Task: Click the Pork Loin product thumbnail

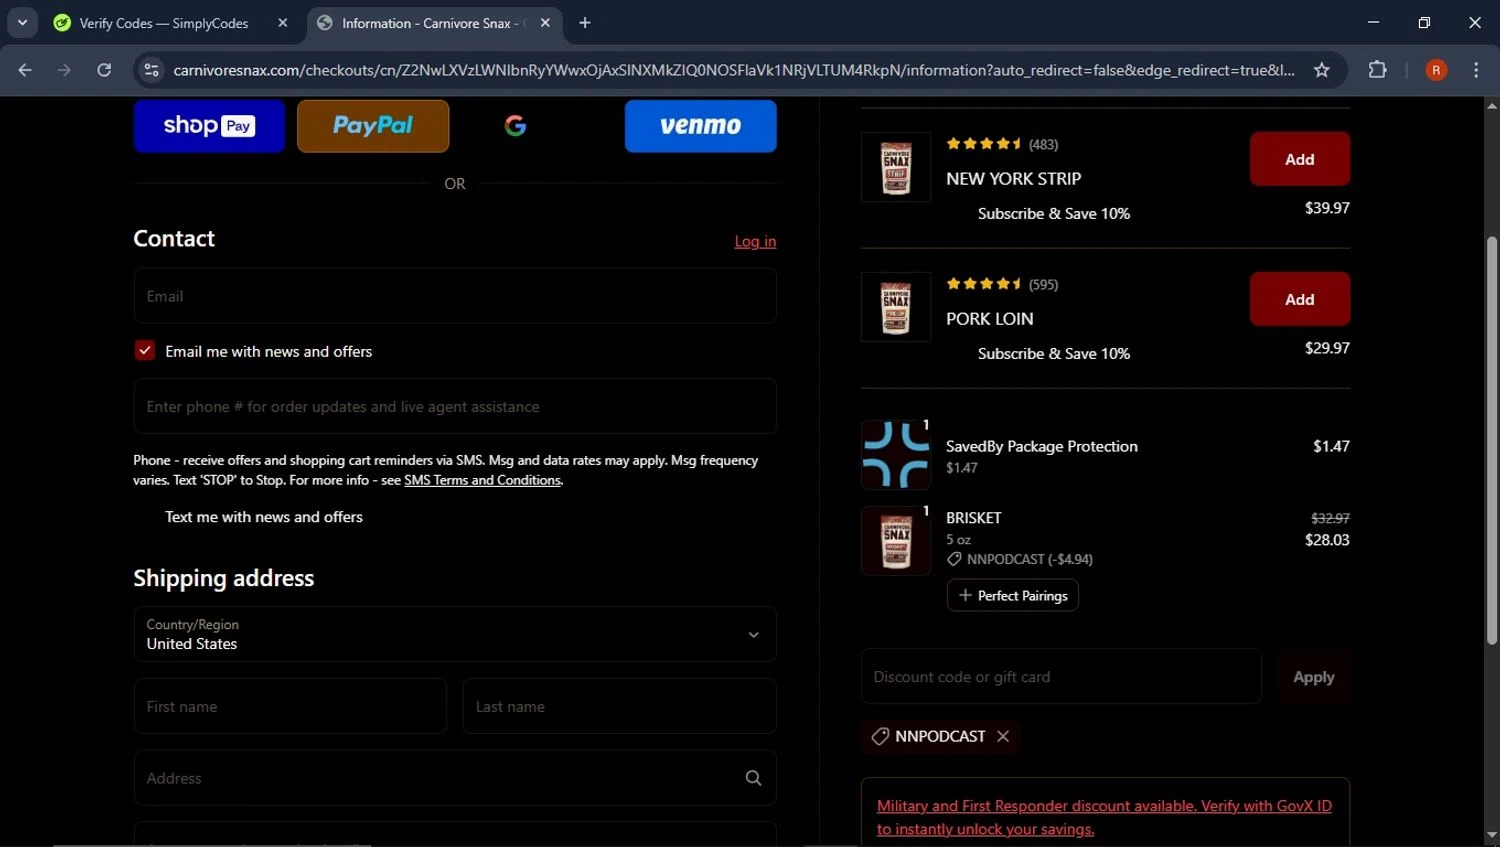Action: [896, 307]
